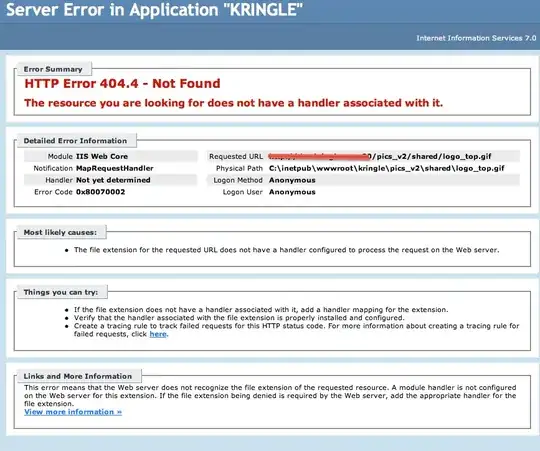Viewport: 540px width, 451px height.
Task: Select the 'MapRequestHandler' notification value
Action: pyautogui.click(x=115, y=168)
